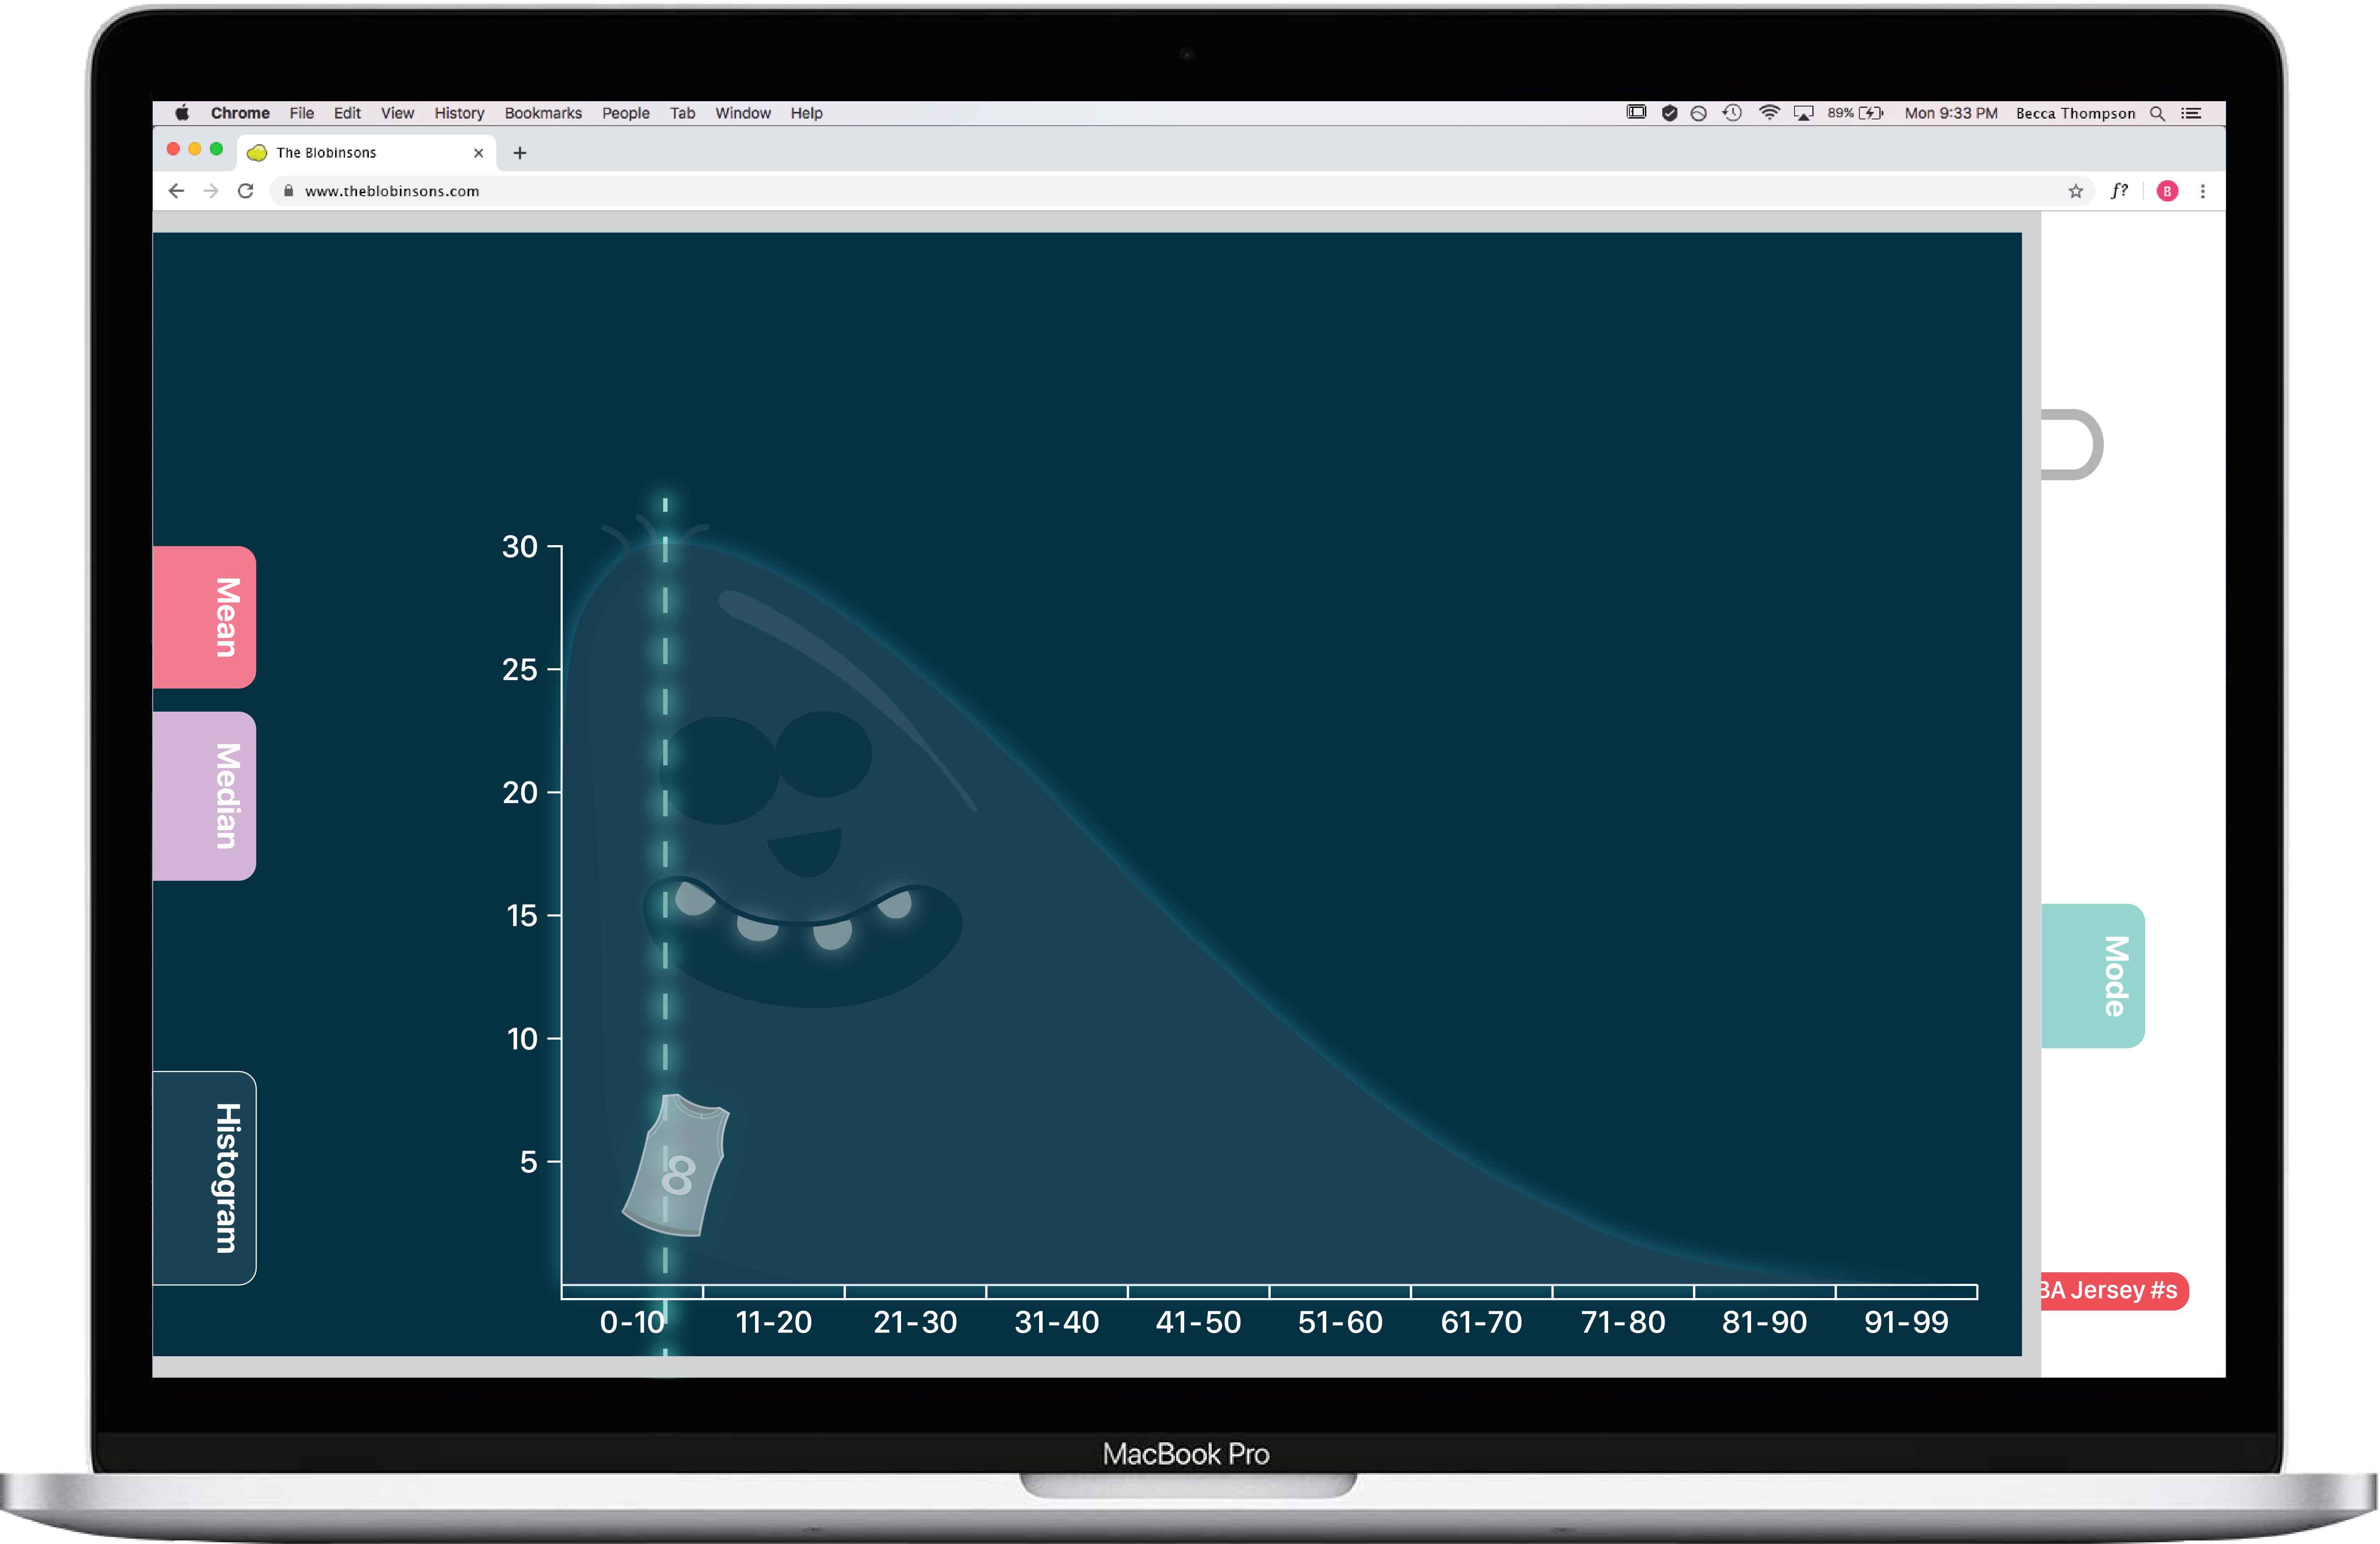Image resolution: width=2380 pixels, height=1544 pixels.
Task: Open the Edit menu
Action: click(347, 113)
